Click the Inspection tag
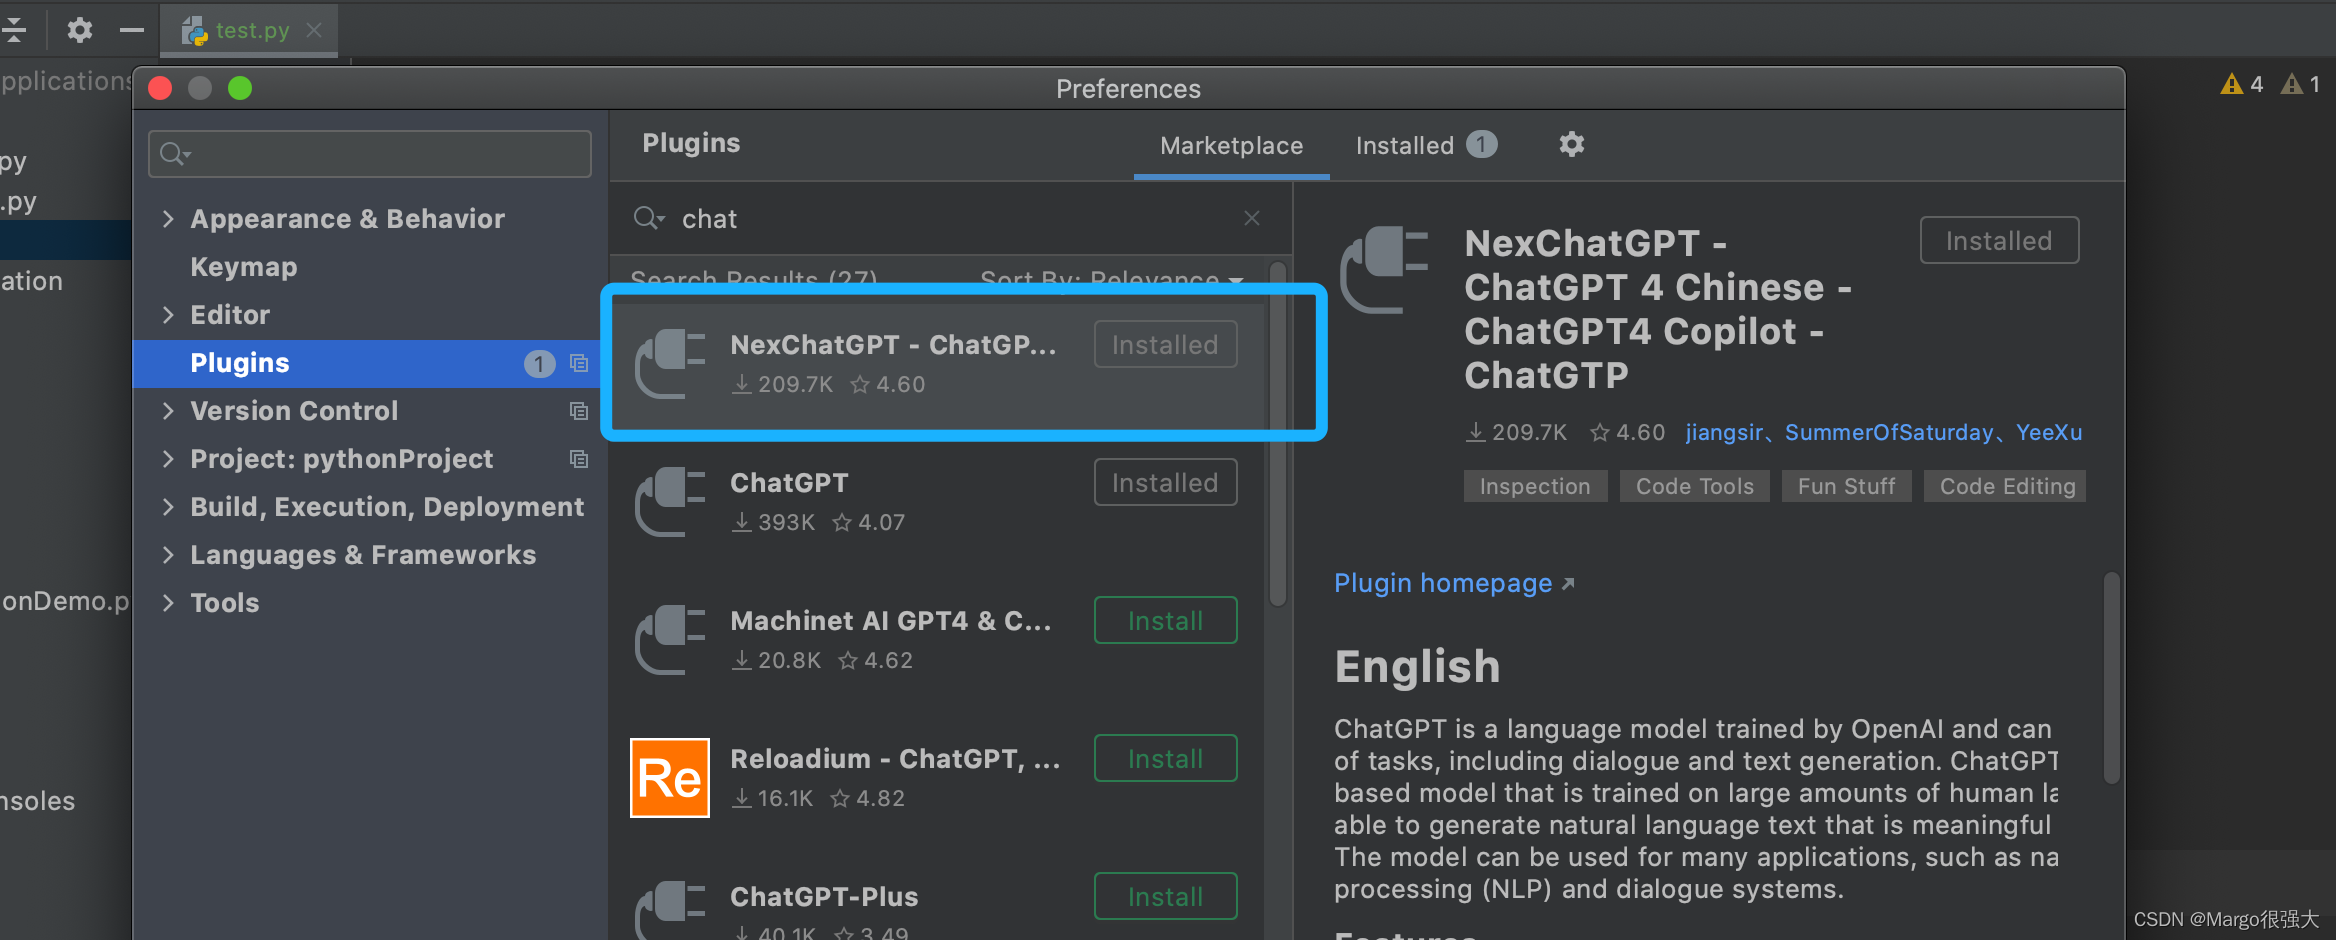The width and height of the screenshot is (2336, 940). point(1535,486)
